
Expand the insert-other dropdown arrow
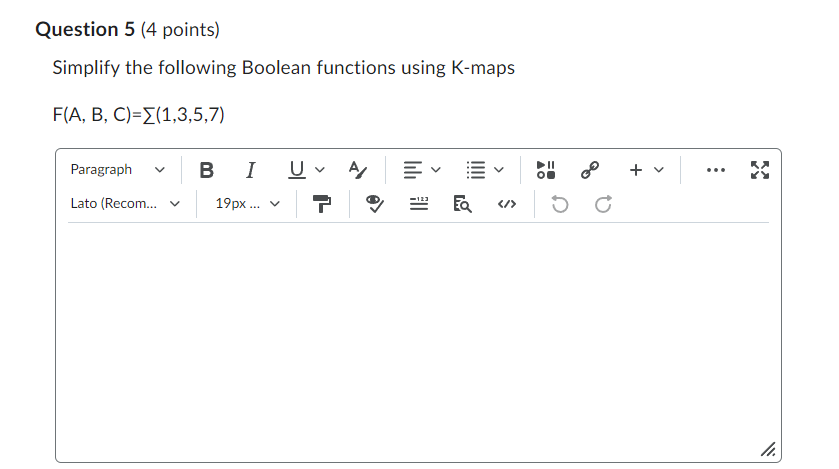point(659,170)
